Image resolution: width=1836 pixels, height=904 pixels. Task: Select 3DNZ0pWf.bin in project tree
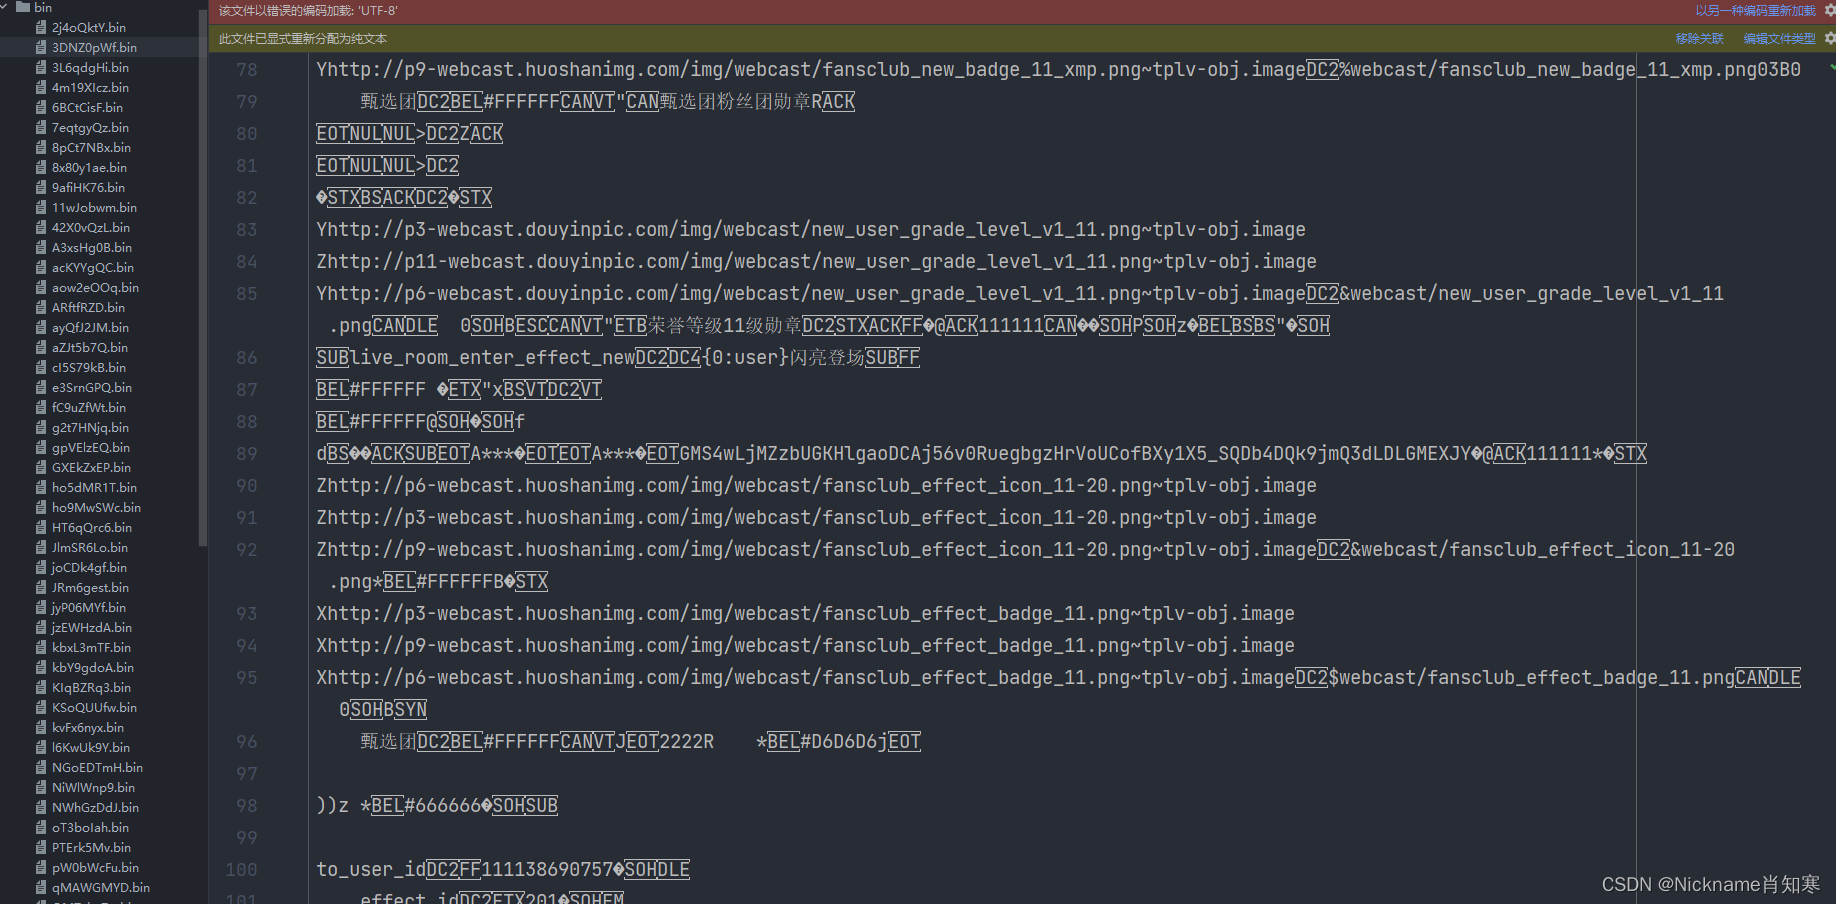tap(94, 47)
